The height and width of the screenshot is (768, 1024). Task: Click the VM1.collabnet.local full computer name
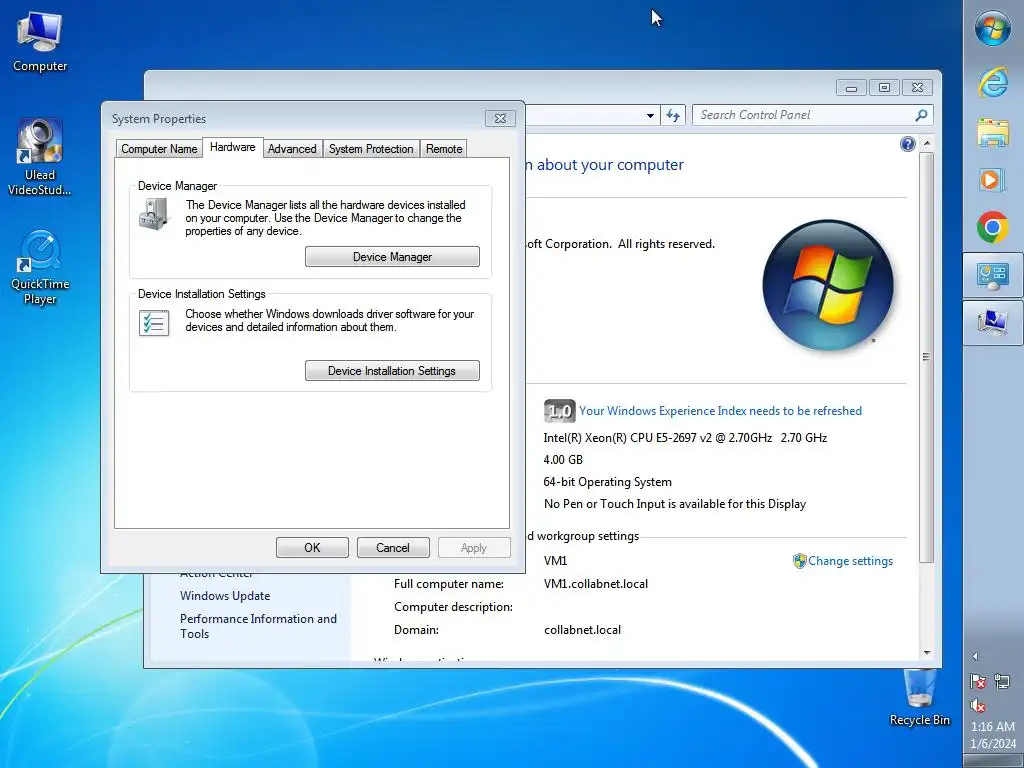[x=596, y=584]
